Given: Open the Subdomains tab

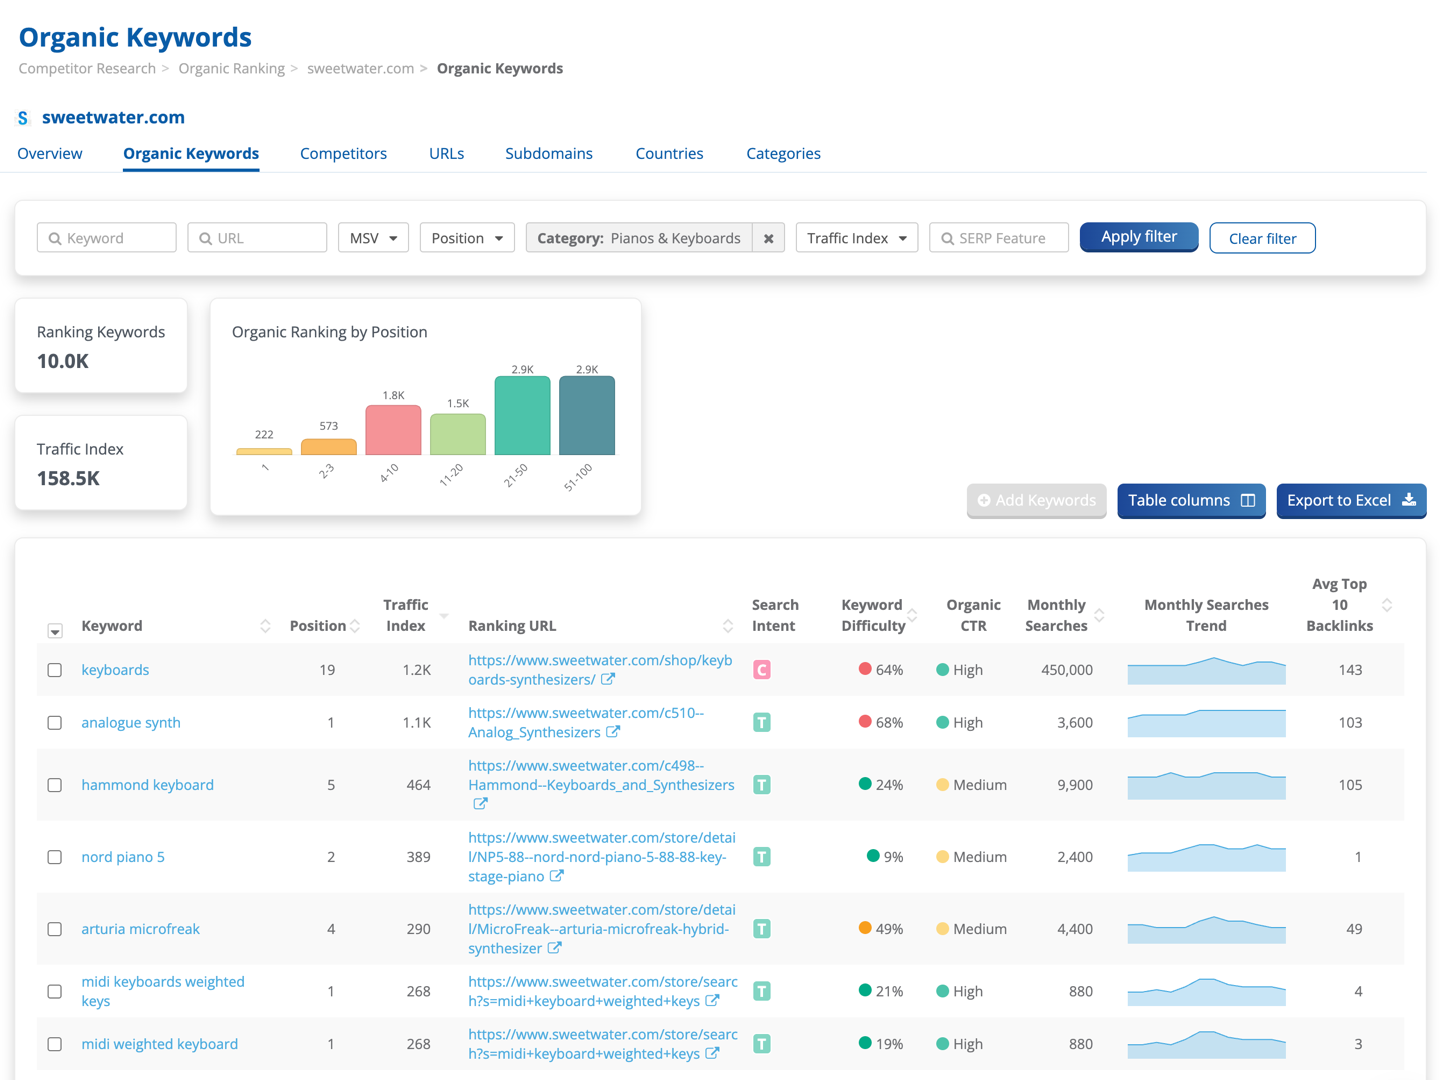Looking at the screenshot, I should coord(549,153).
